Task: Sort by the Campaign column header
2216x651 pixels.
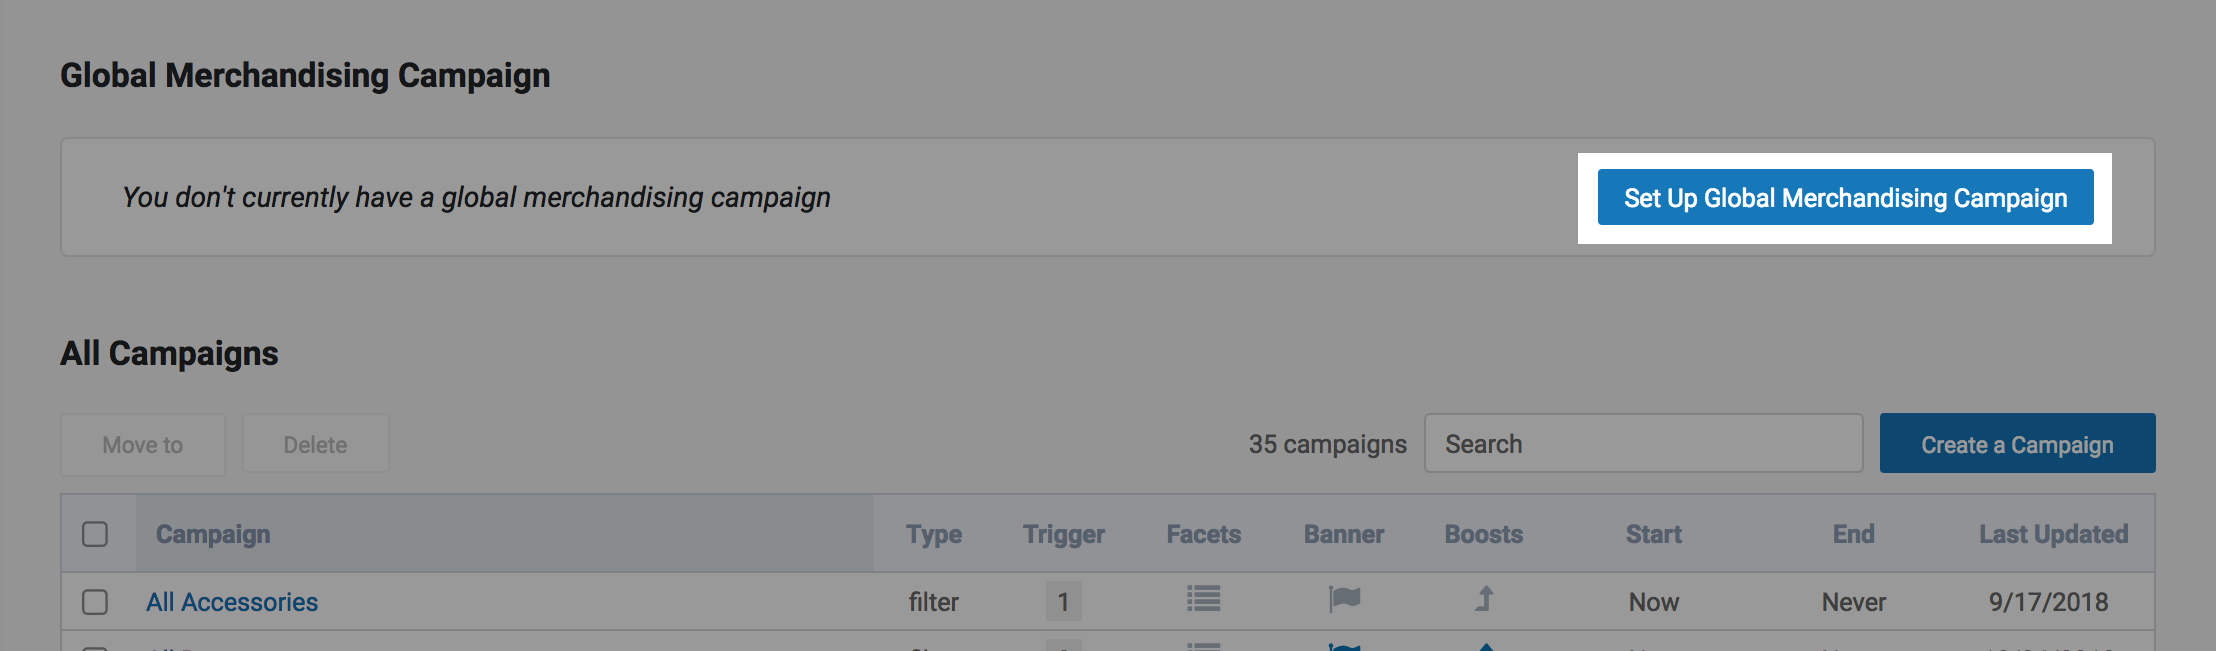Action: (213, 534)
